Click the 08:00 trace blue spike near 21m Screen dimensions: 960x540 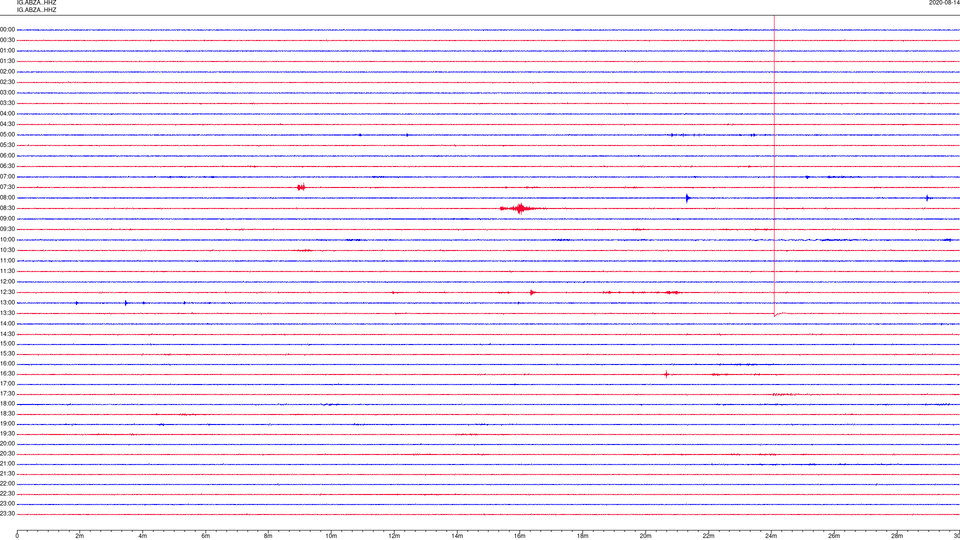688,198
